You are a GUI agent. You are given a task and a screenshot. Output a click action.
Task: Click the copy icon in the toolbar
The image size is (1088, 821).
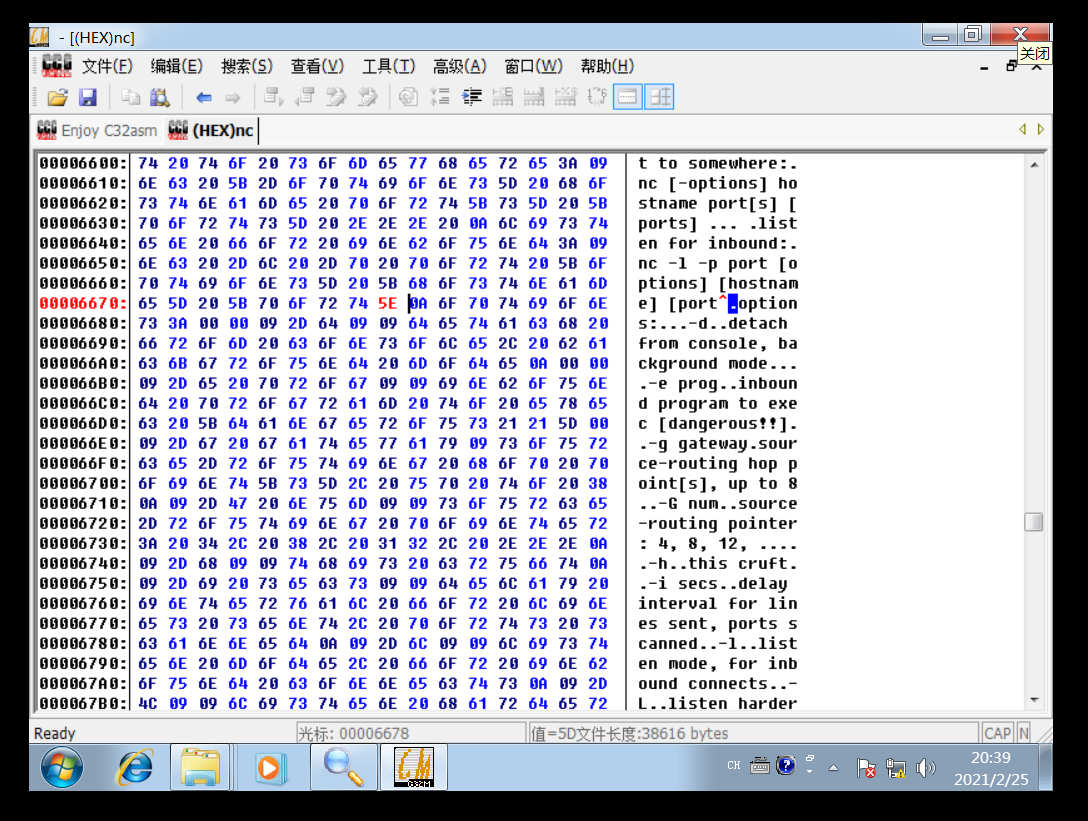pyautogui.click(x=130, y=97)
